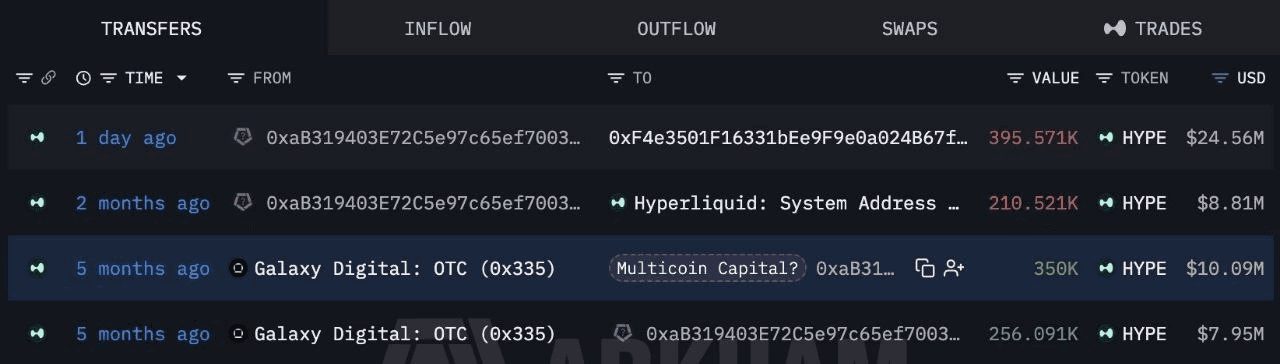The width and height of the screenshot is (1280, 364).
Task: Click chain icon of the 1 day ago row
Action: click(x=37, y=138)
